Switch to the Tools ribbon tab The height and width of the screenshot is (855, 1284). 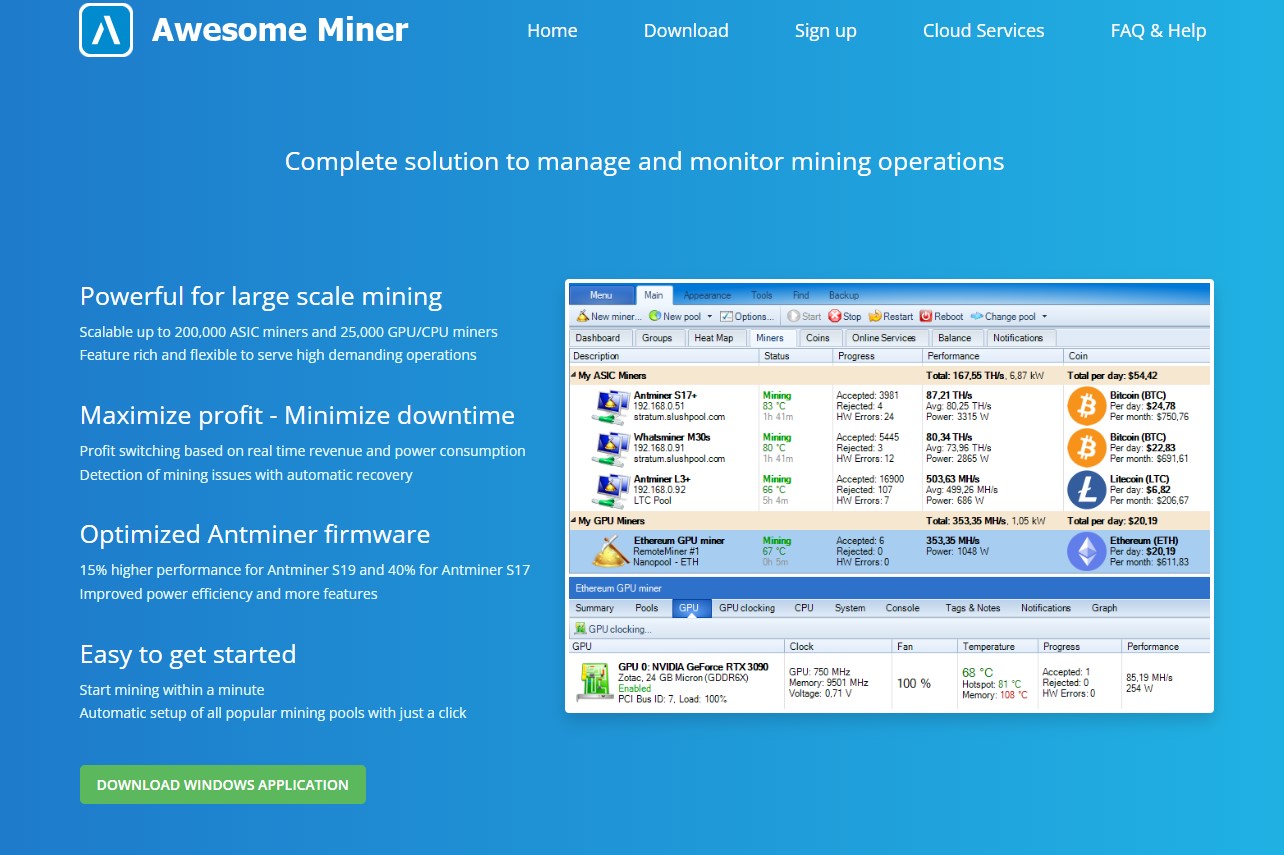[x=762, y=295]
